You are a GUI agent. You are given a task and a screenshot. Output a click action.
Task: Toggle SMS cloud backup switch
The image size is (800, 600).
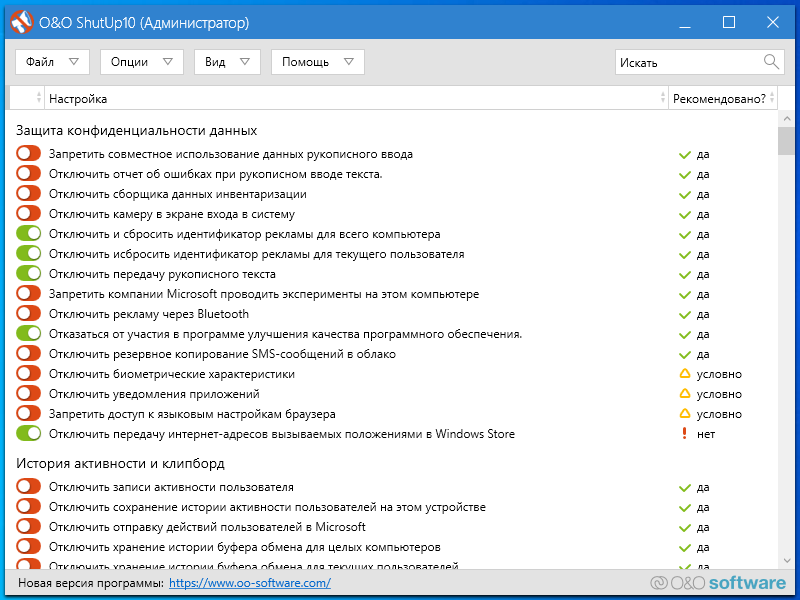[x=29, y=354]
